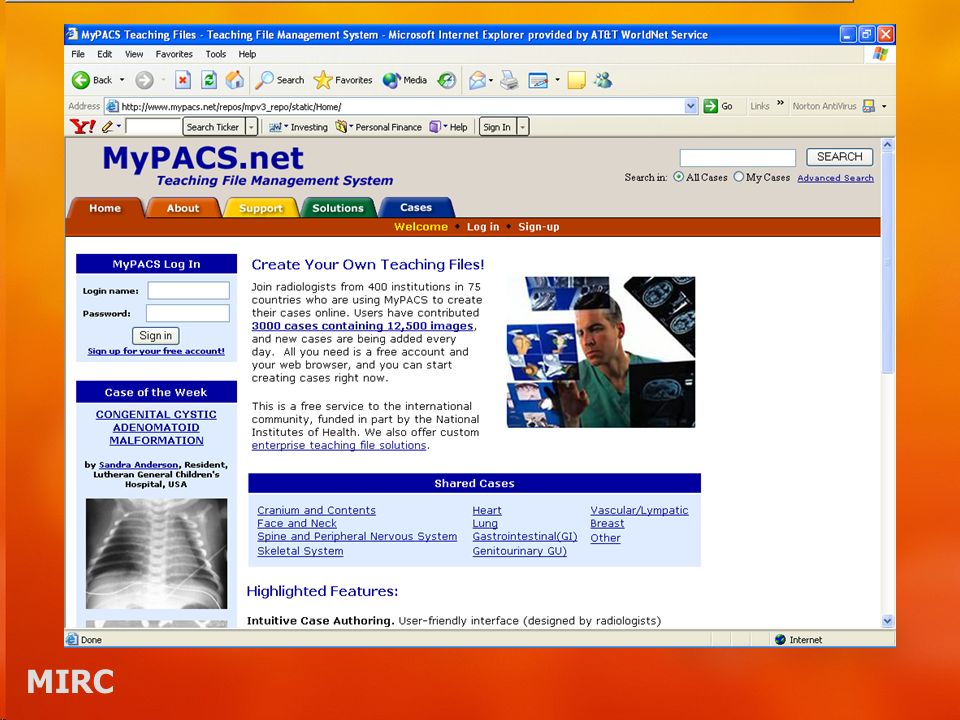Open the Back button history dropdown
Screen dimensions: 960x720
click(122, 80)
